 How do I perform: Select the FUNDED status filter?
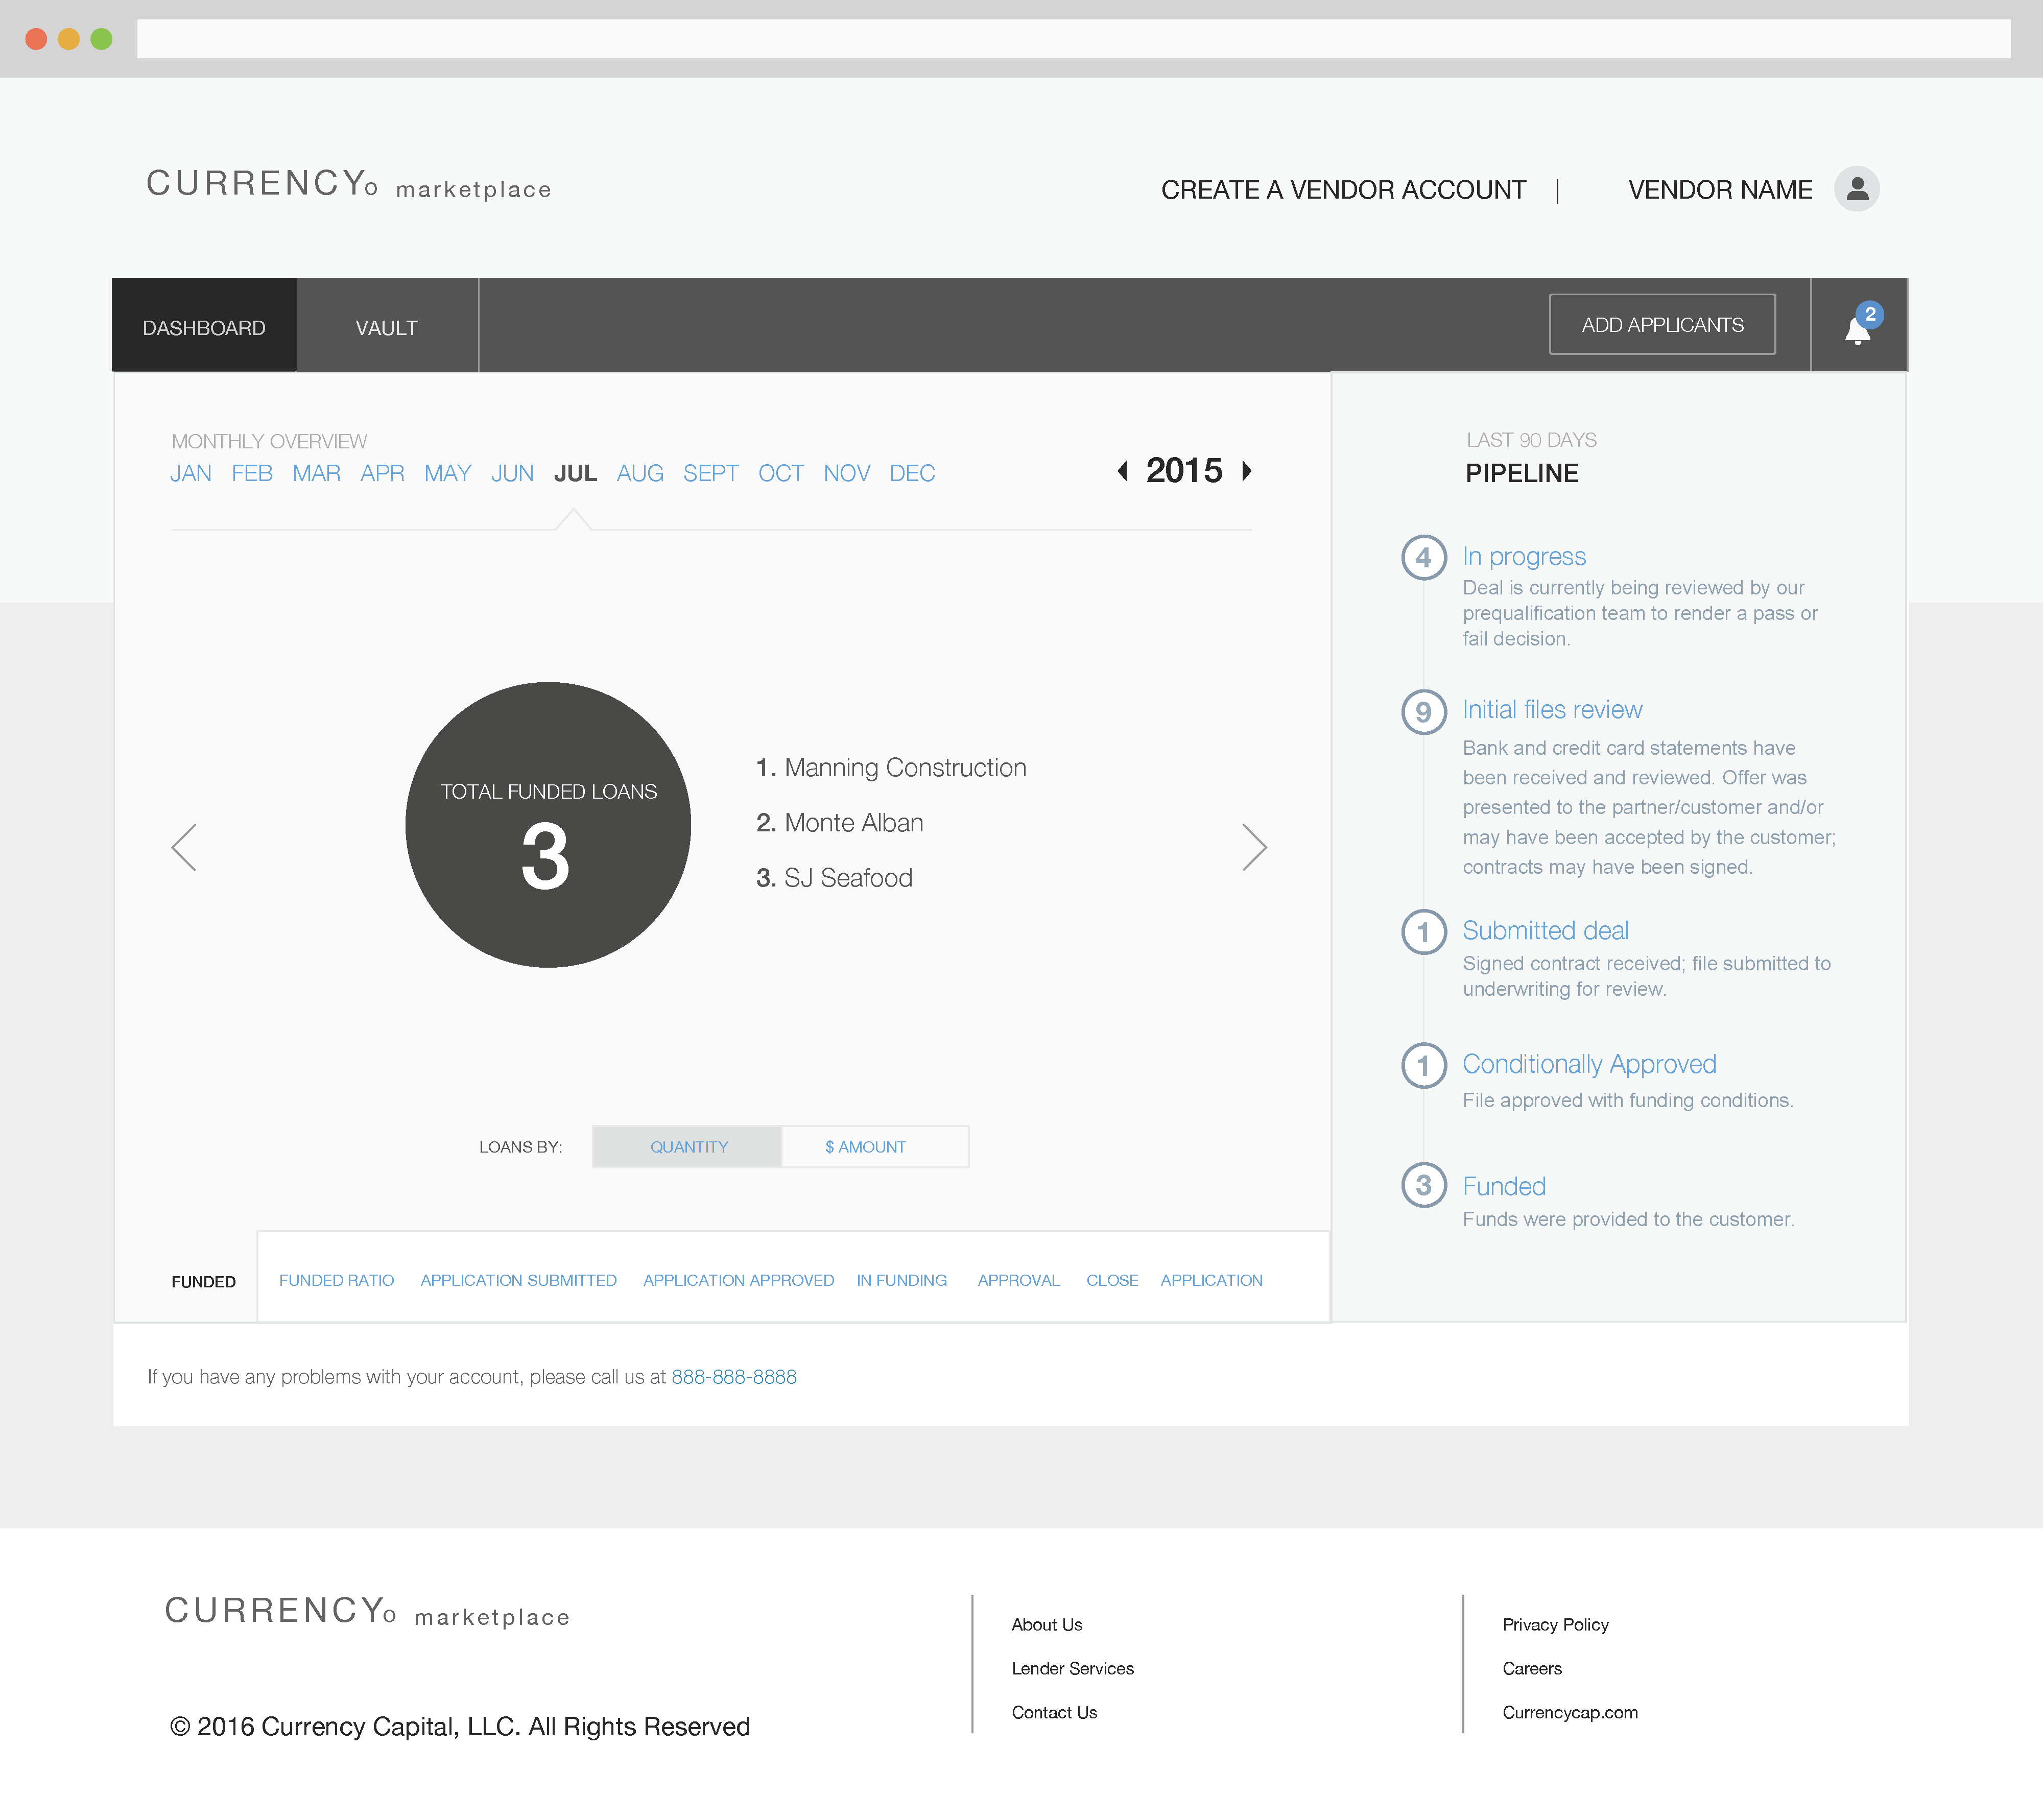click(x=203, y=1280)
